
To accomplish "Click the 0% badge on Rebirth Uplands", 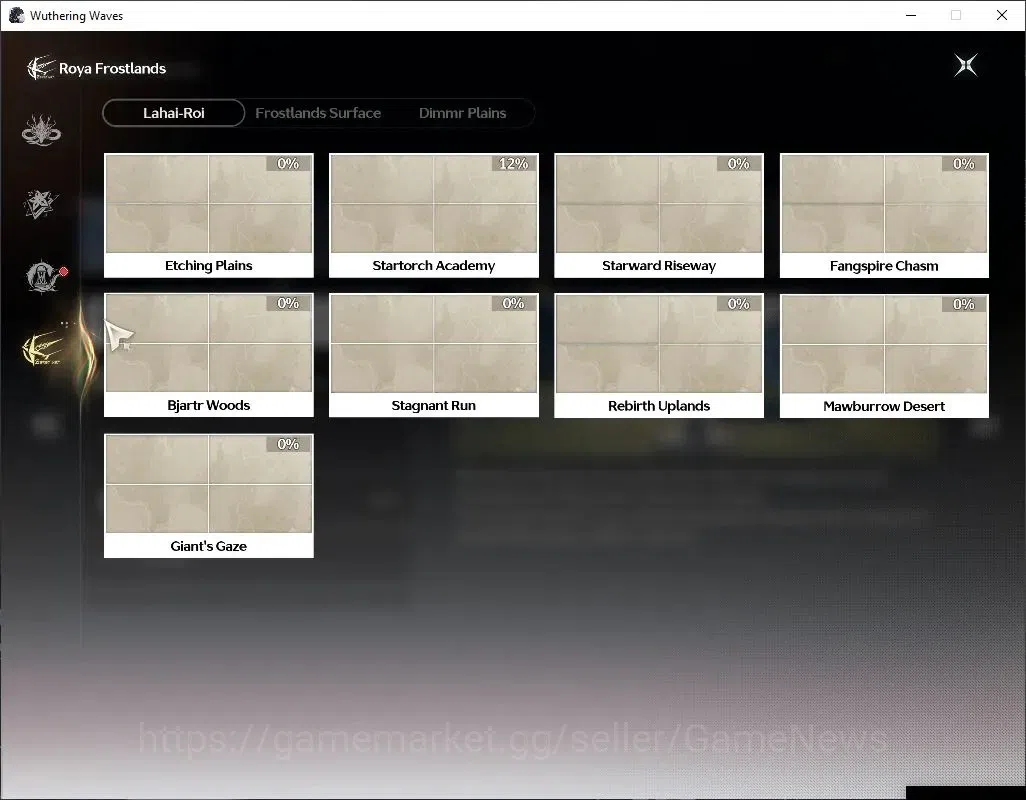I will [739, 304].
